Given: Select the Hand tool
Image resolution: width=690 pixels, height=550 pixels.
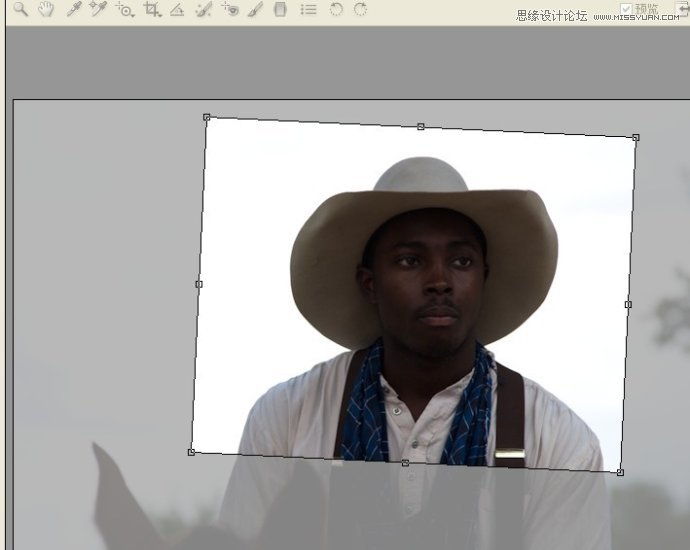Looking at the screenshot, I should [x=46, y=9].
